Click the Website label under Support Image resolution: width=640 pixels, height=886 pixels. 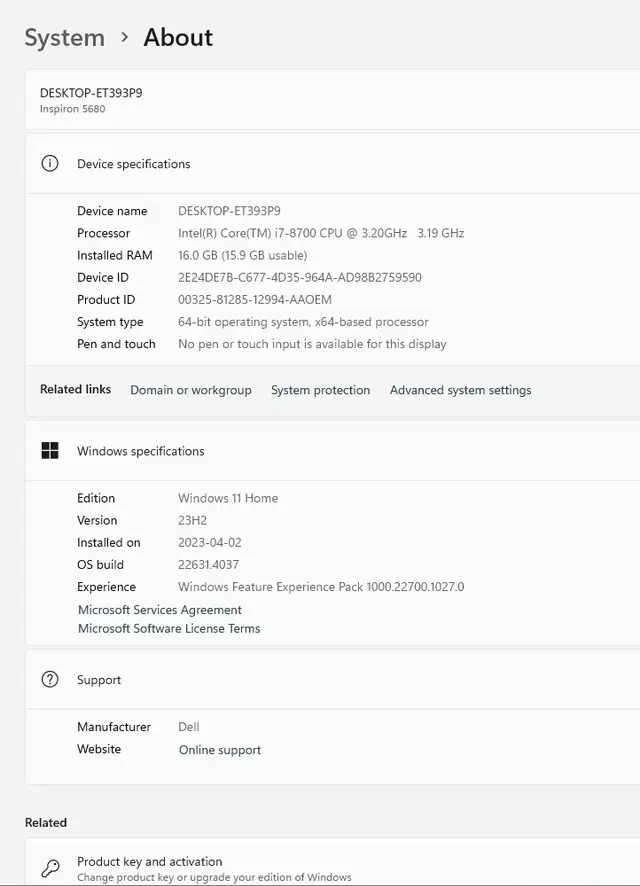(x=99, y=749)
